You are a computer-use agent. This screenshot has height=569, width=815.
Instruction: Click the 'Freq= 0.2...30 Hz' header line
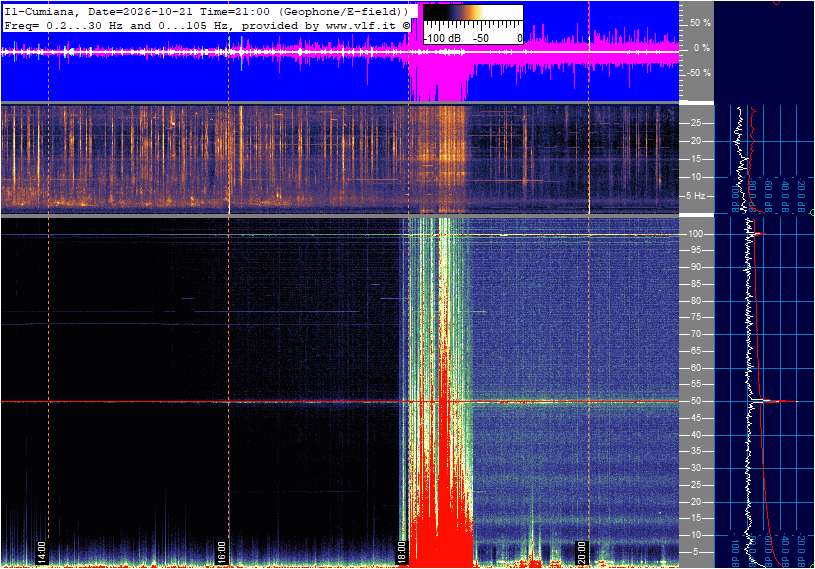[207, 25]
